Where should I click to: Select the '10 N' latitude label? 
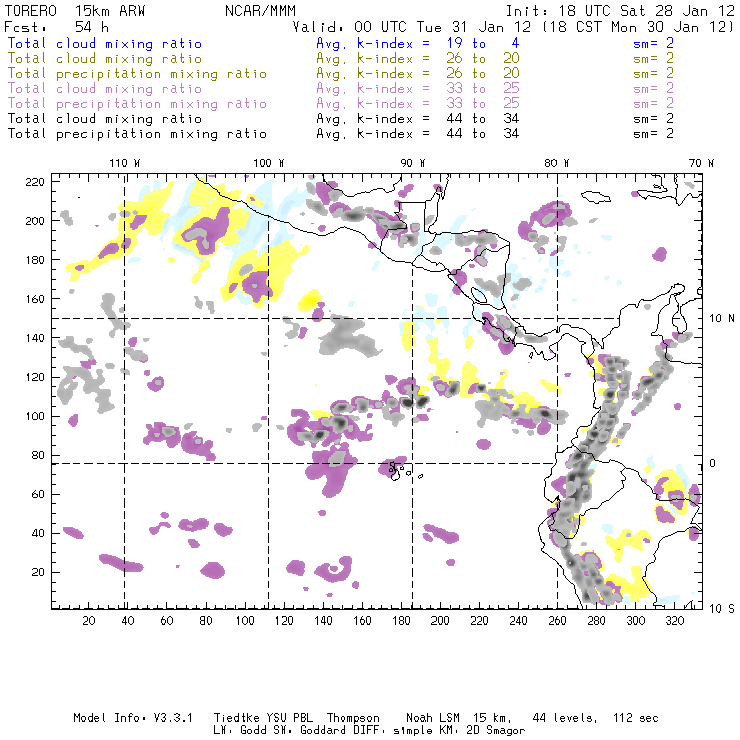click(722, 319)
